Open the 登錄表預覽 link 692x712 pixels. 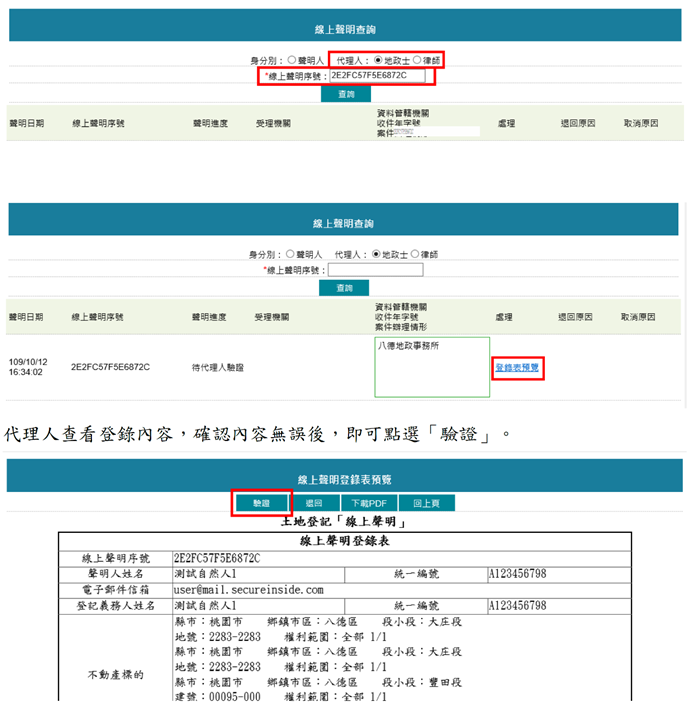pos(517,367)
